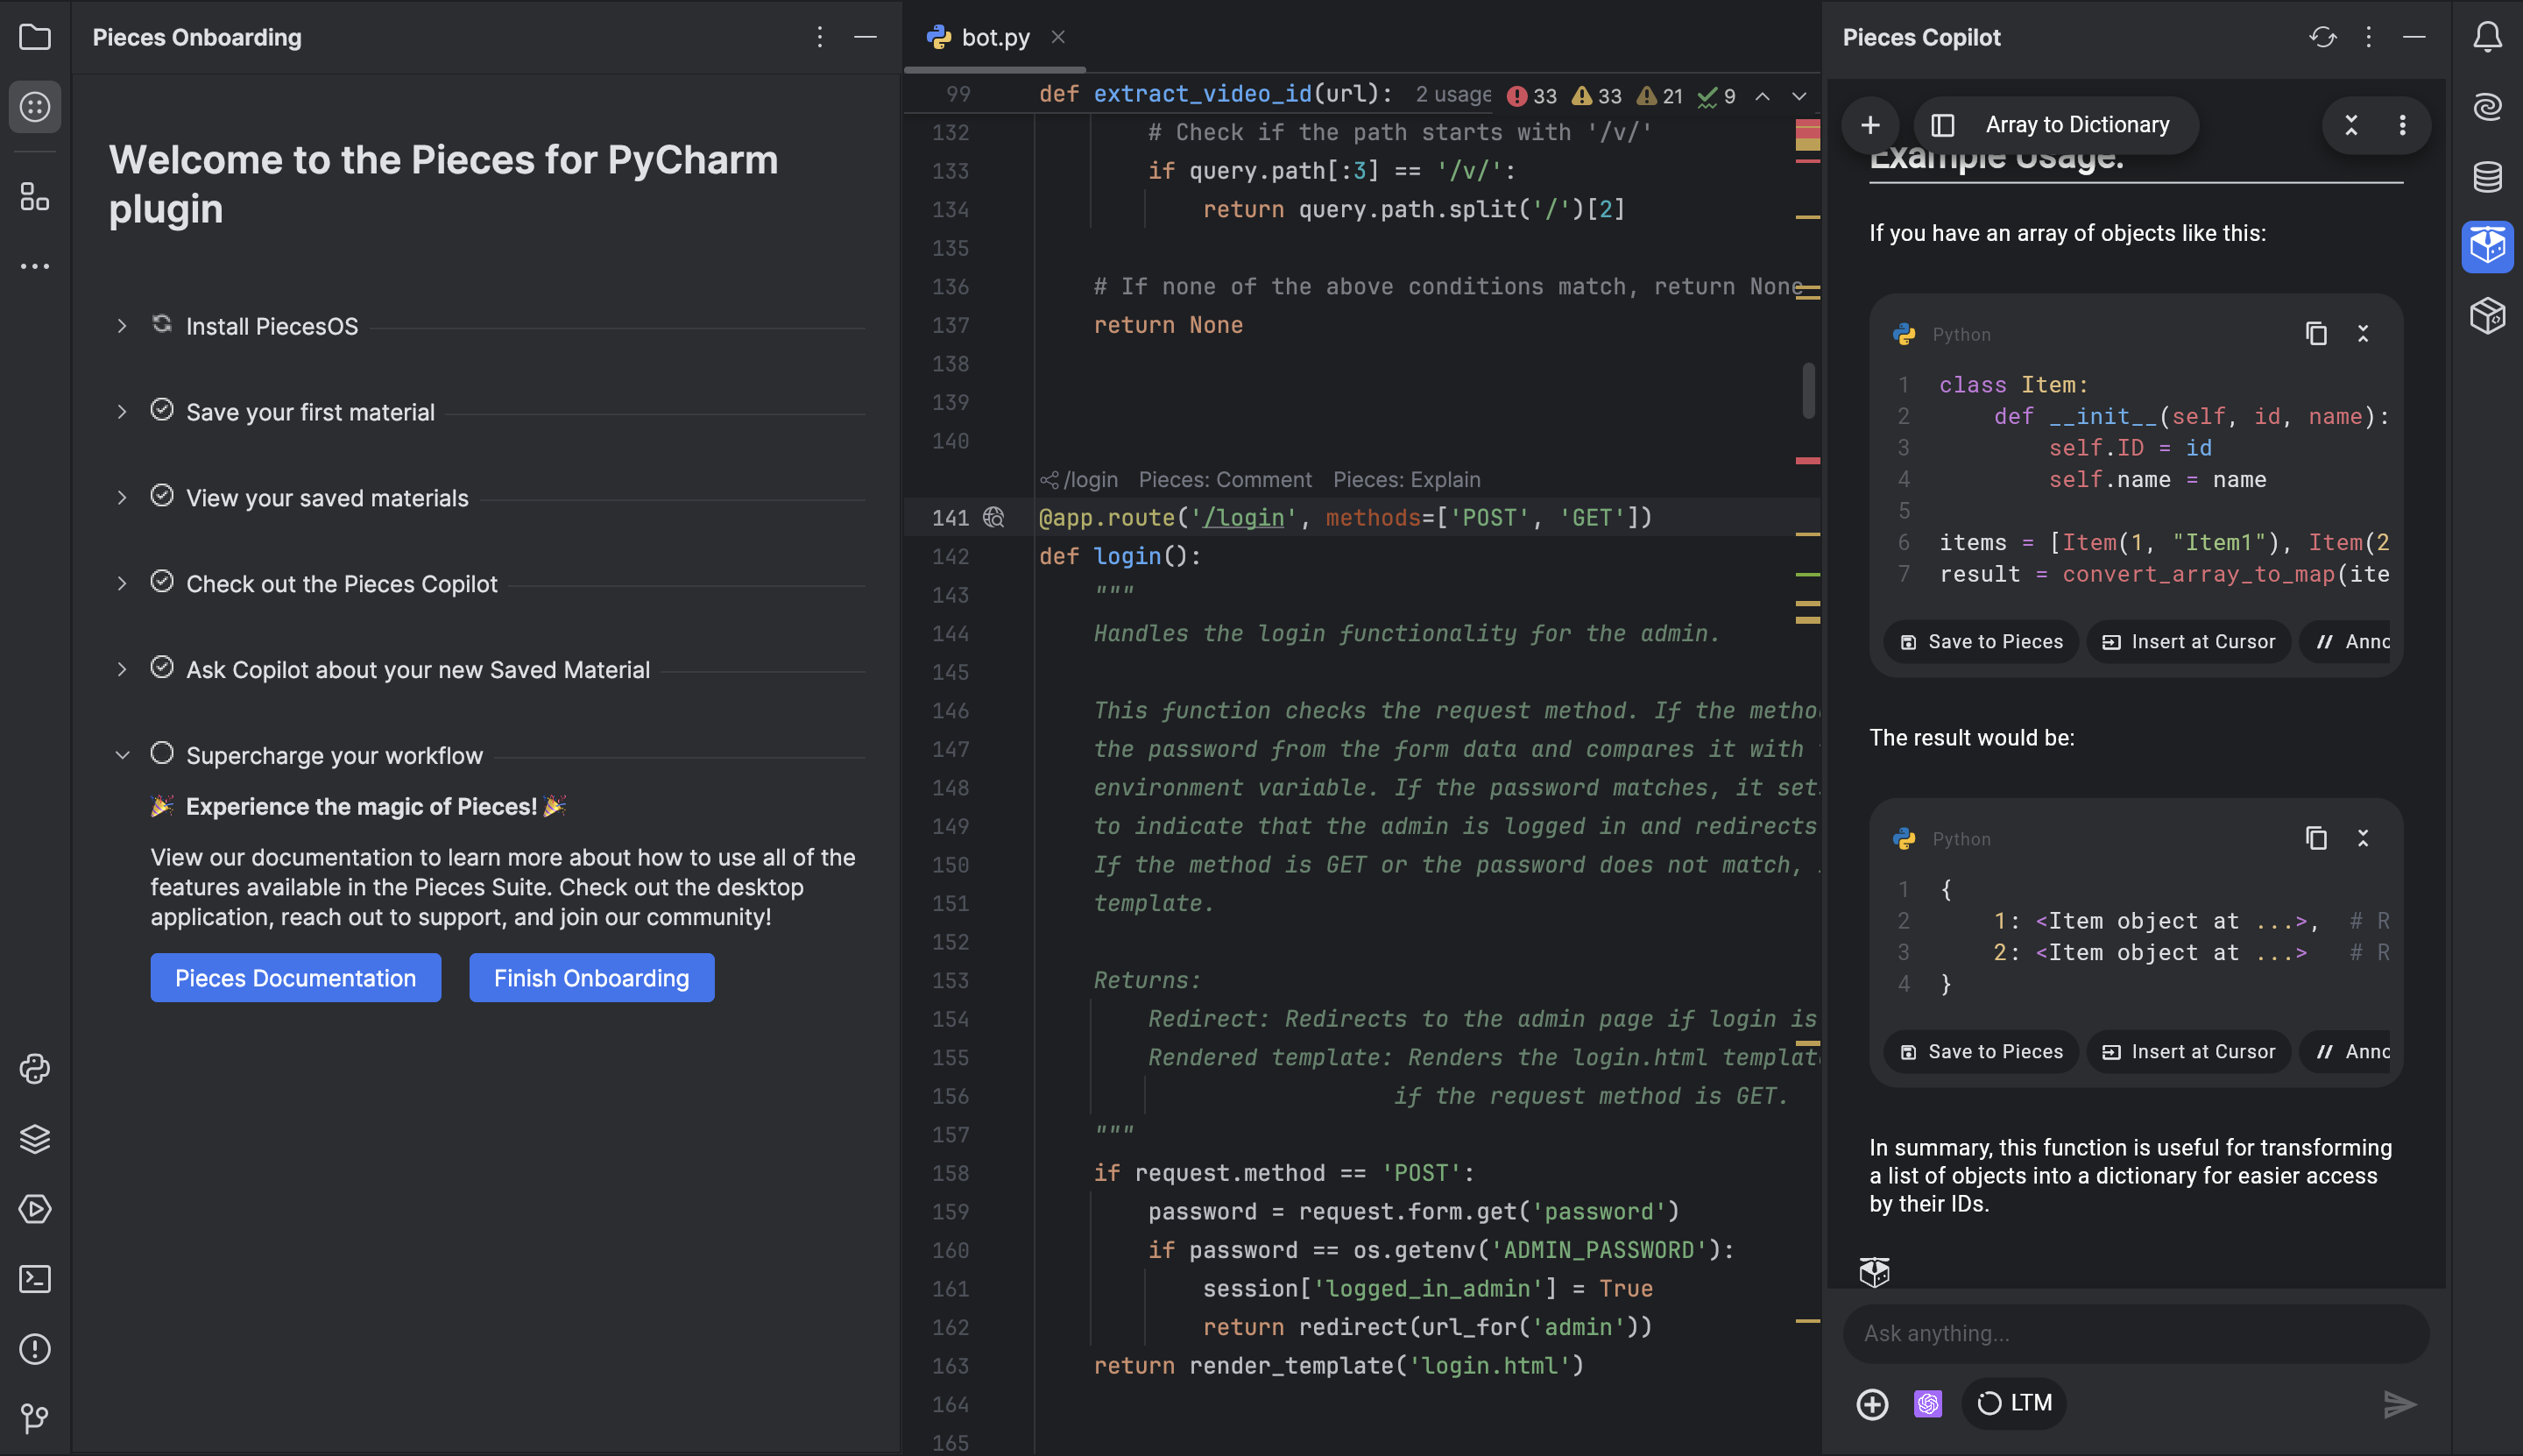Expand the Check out the Pieces Copilot step
The image size is (2523, 1456).
pos(122,584)
